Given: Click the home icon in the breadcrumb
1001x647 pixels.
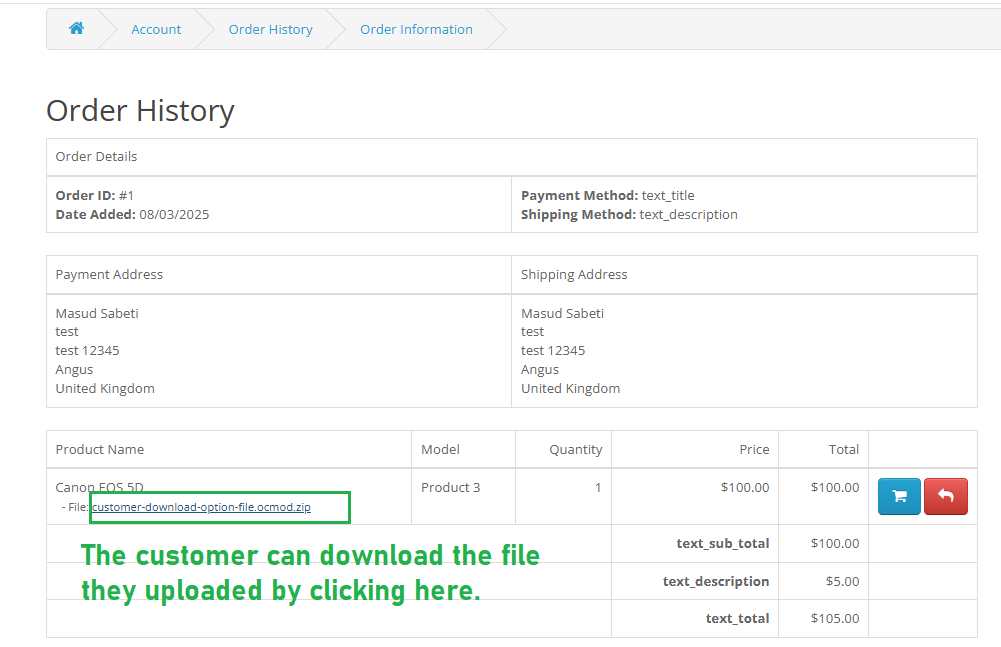Looking at the screenshot, I should pyautogui.click(x=76, y=29).
